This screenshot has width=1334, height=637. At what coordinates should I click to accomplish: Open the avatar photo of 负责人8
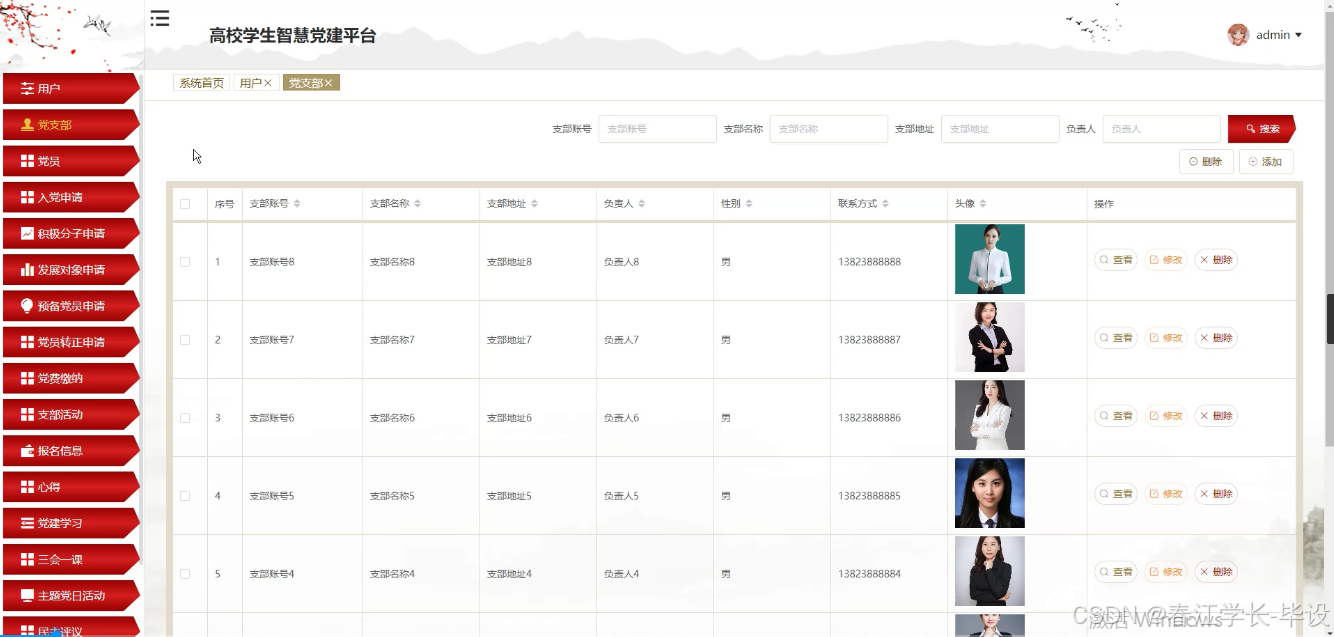(x=990, y=259)
